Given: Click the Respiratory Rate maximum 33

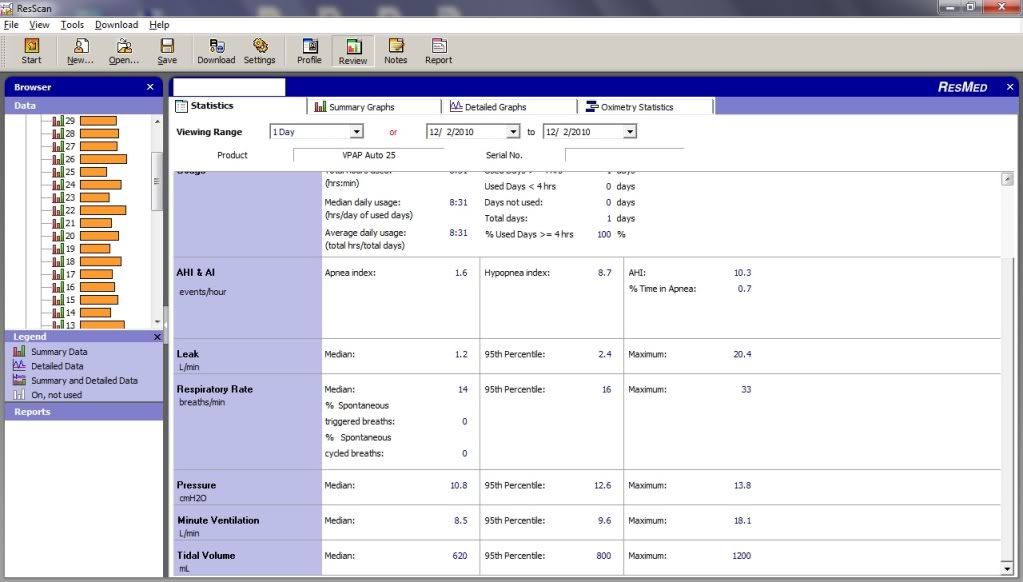Looking at the screenshot, I should [x=746, y=390].
